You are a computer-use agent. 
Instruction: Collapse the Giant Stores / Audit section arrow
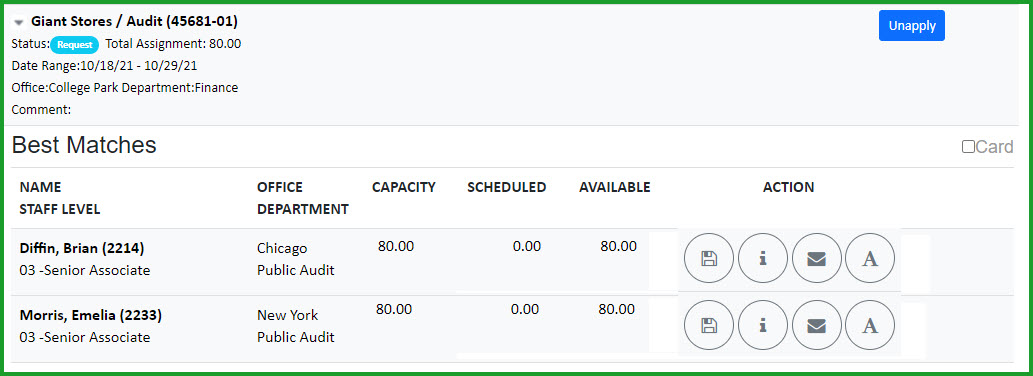click(19, 22)
